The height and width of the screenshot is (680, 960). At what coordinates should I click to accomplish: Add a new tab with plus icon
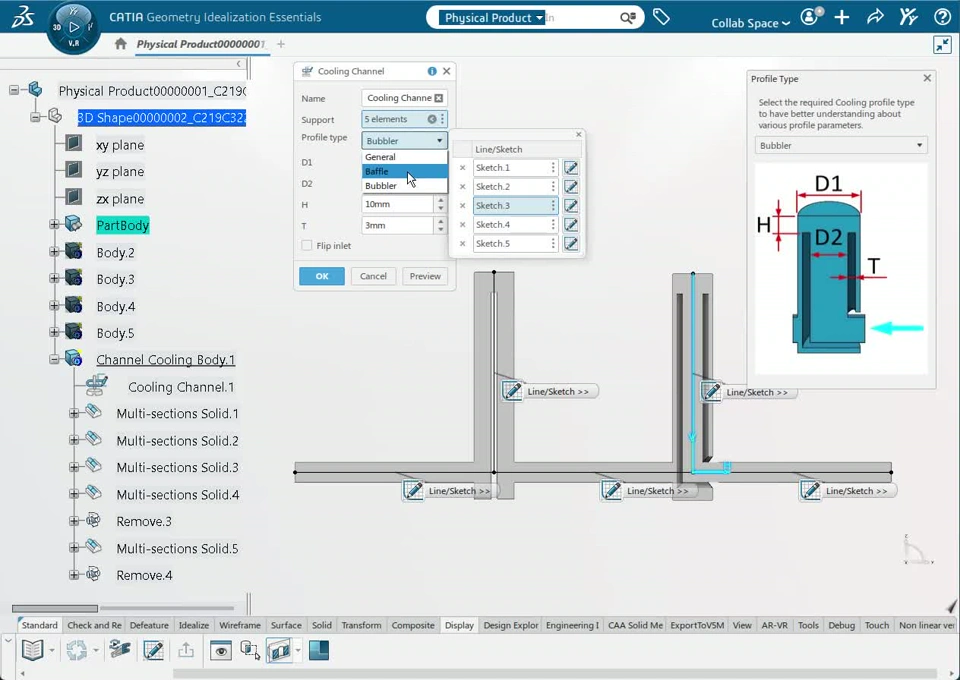280,44
